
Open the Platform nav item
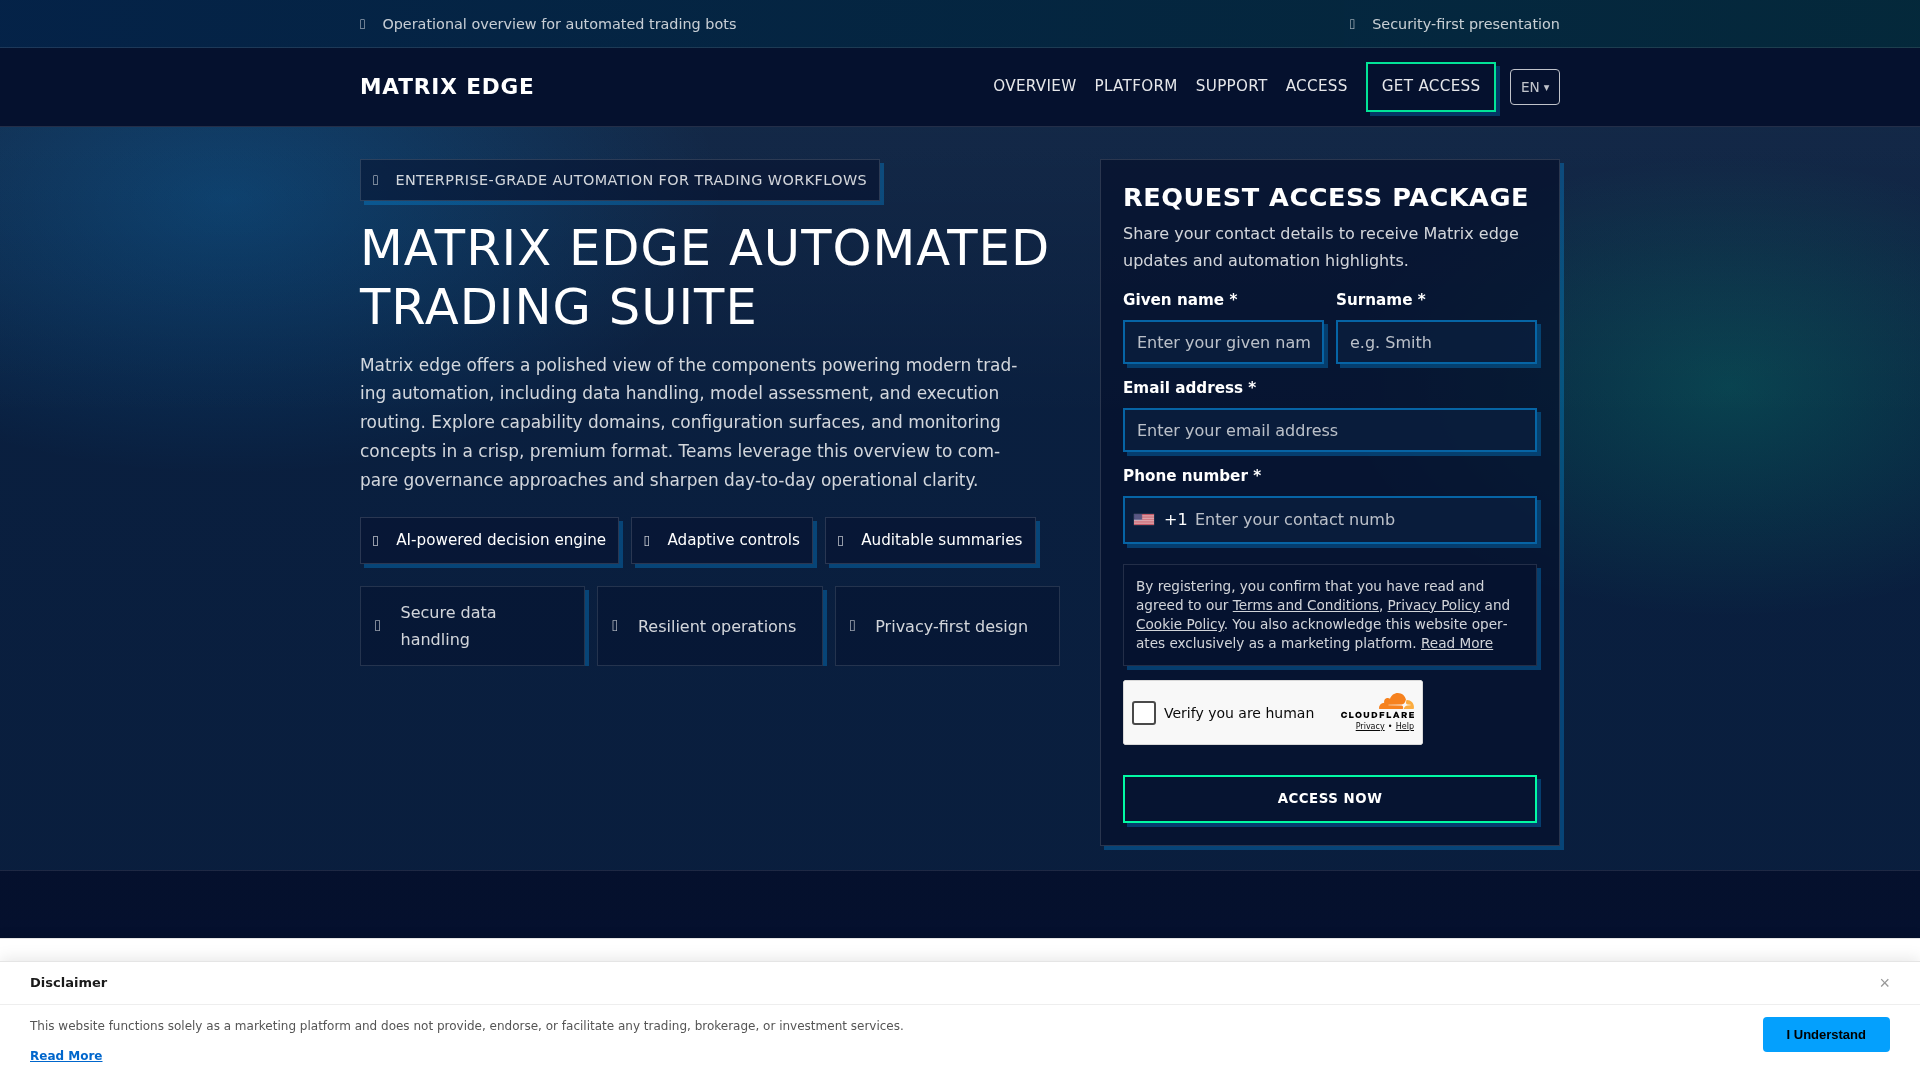coord(1135,86)
